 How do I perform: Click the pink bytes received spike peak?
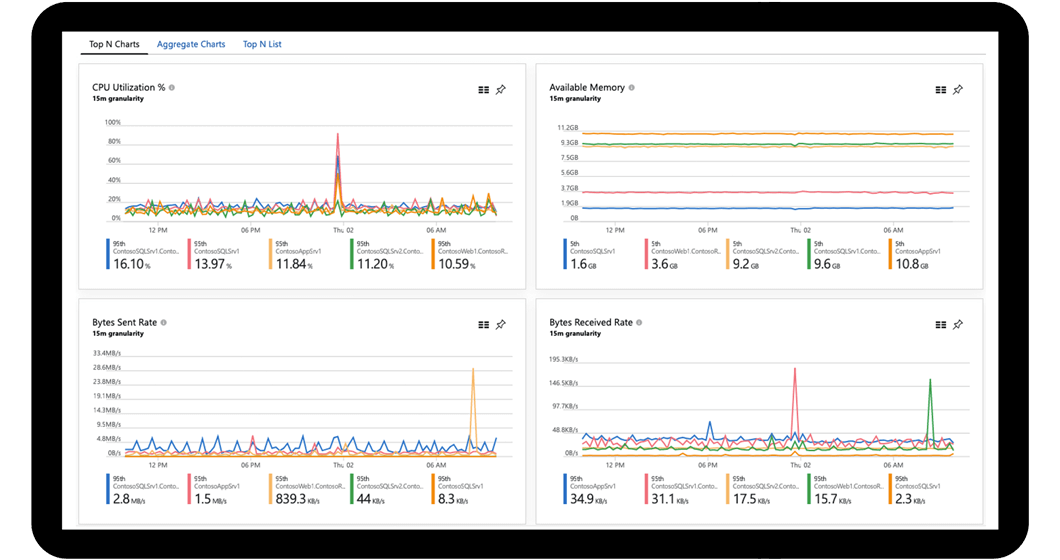click(x=795, y=369)
